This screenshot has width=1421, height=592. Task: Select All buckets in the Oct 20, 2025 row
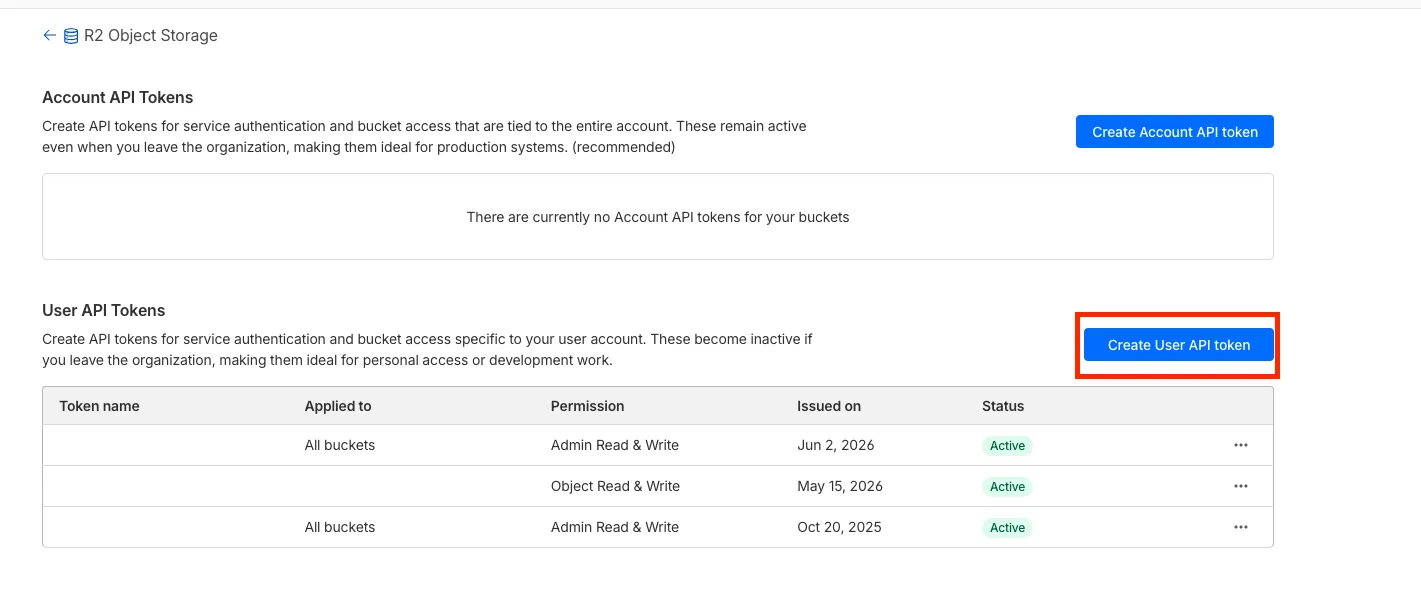point(340,527)
